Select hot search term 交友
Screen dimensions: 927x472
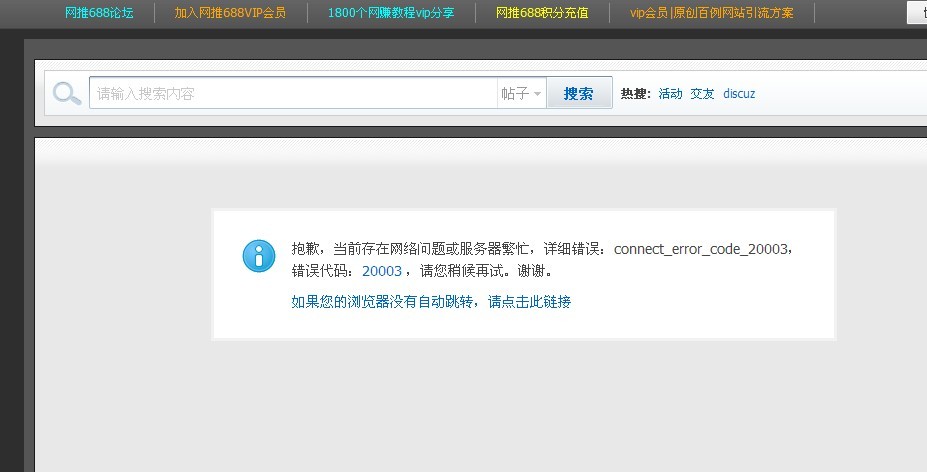point(702,93)
